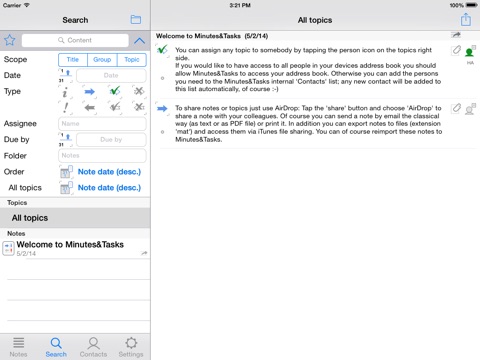
Task: Select the Group scope segment
Action: [x=102, y=60]
